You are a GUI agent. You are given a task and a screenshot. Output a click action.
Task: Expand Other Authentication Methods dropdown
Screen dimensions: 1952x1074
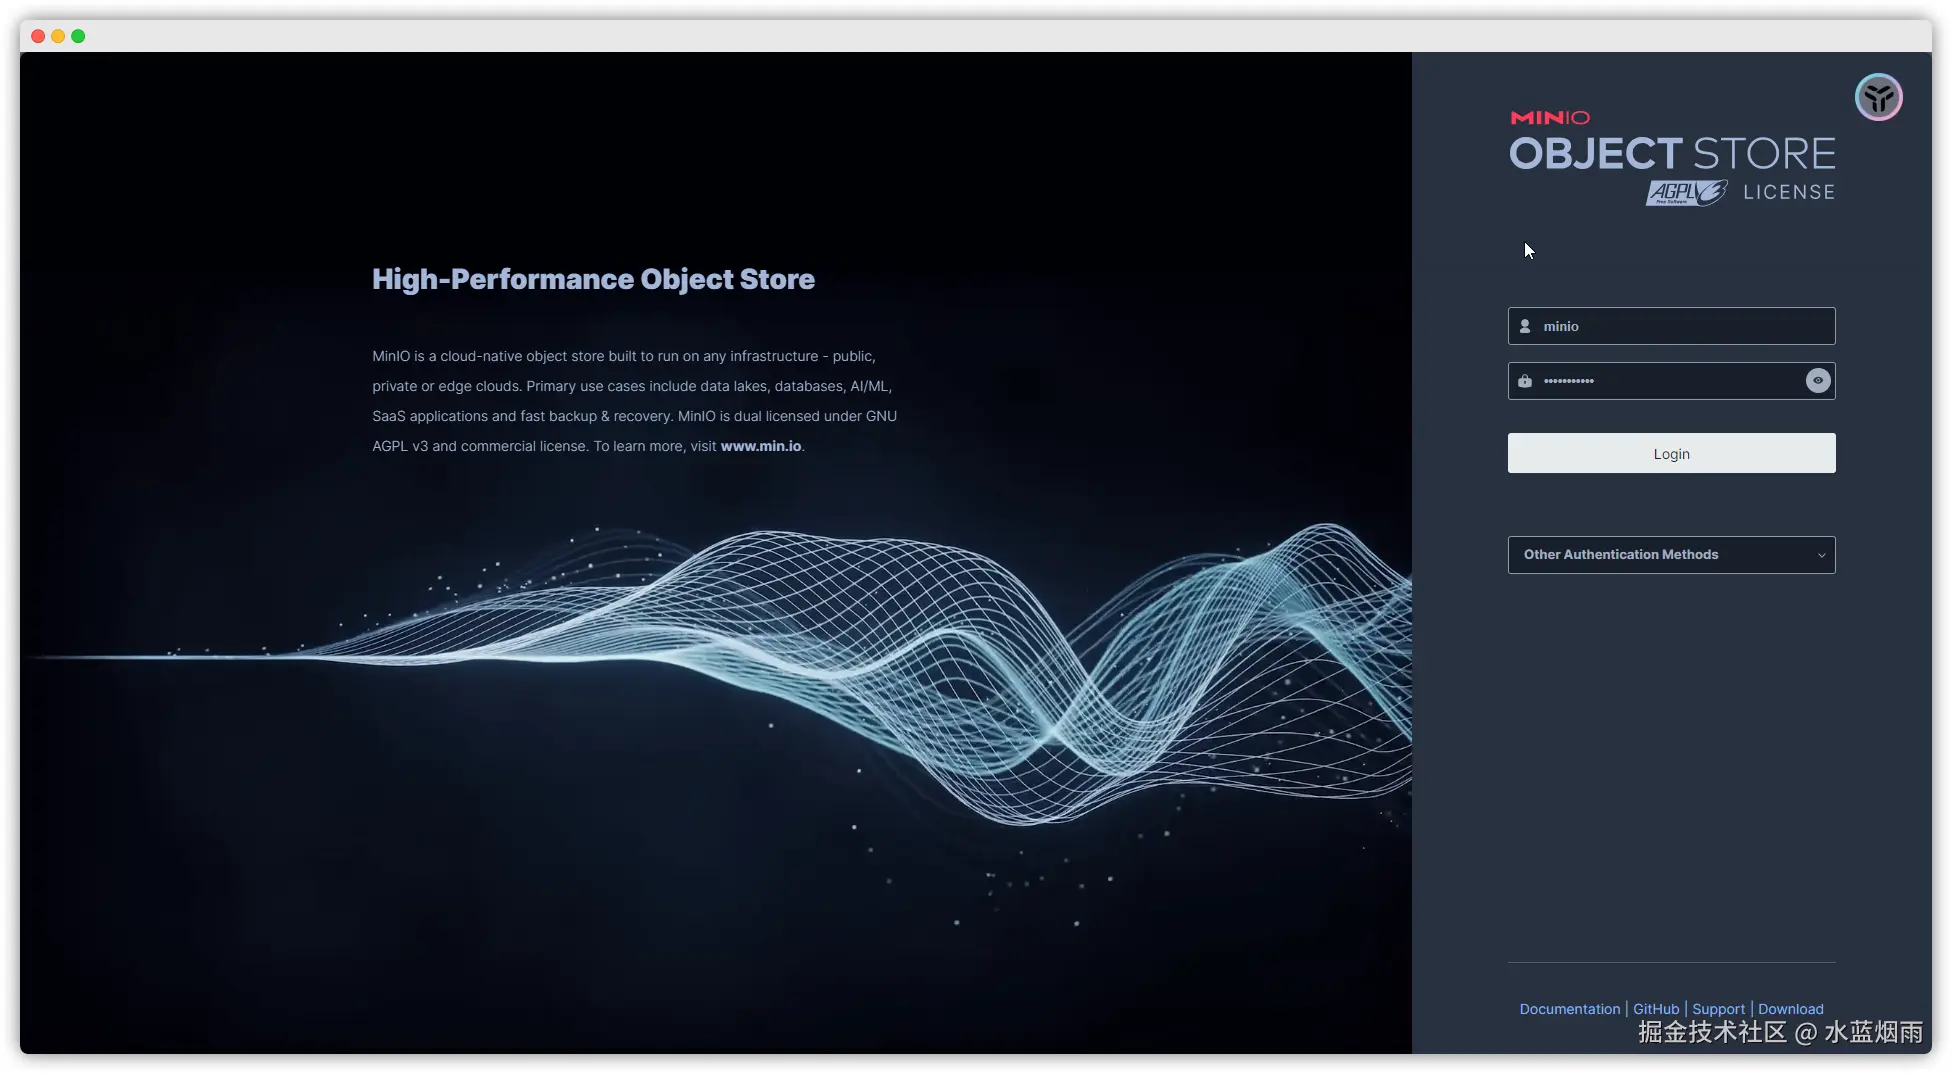pyautogui.click(x=1671, y=555)
